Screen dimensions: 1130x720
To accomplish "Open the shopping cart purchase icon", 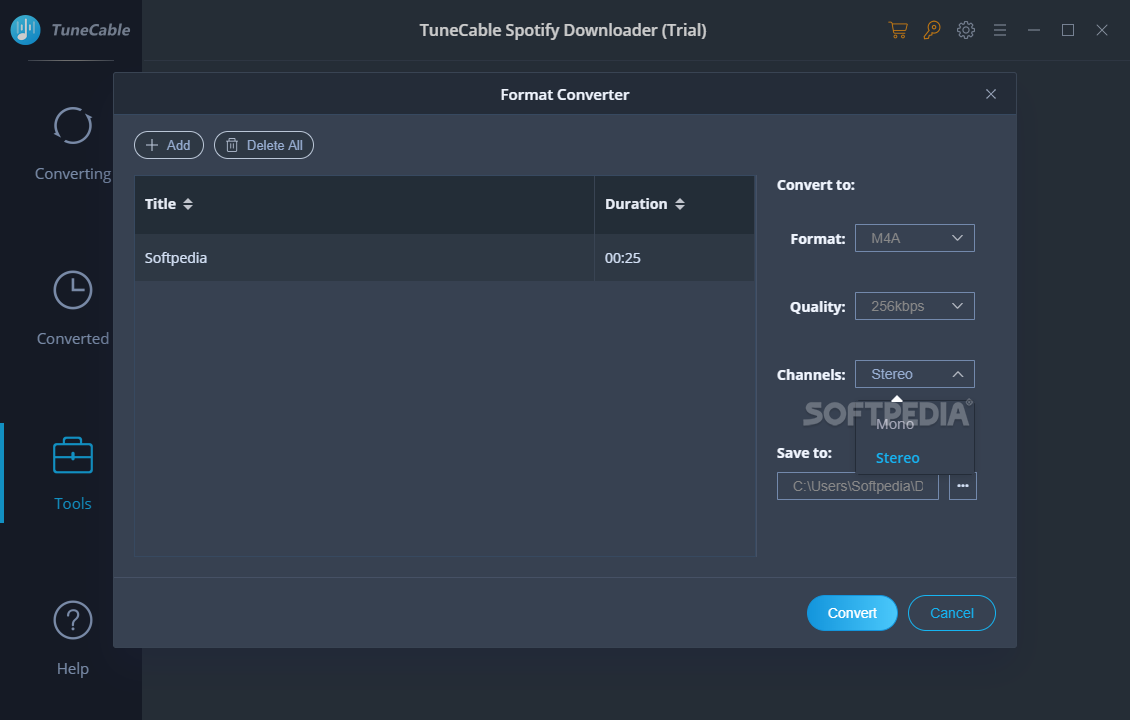I will pos(898,30).
